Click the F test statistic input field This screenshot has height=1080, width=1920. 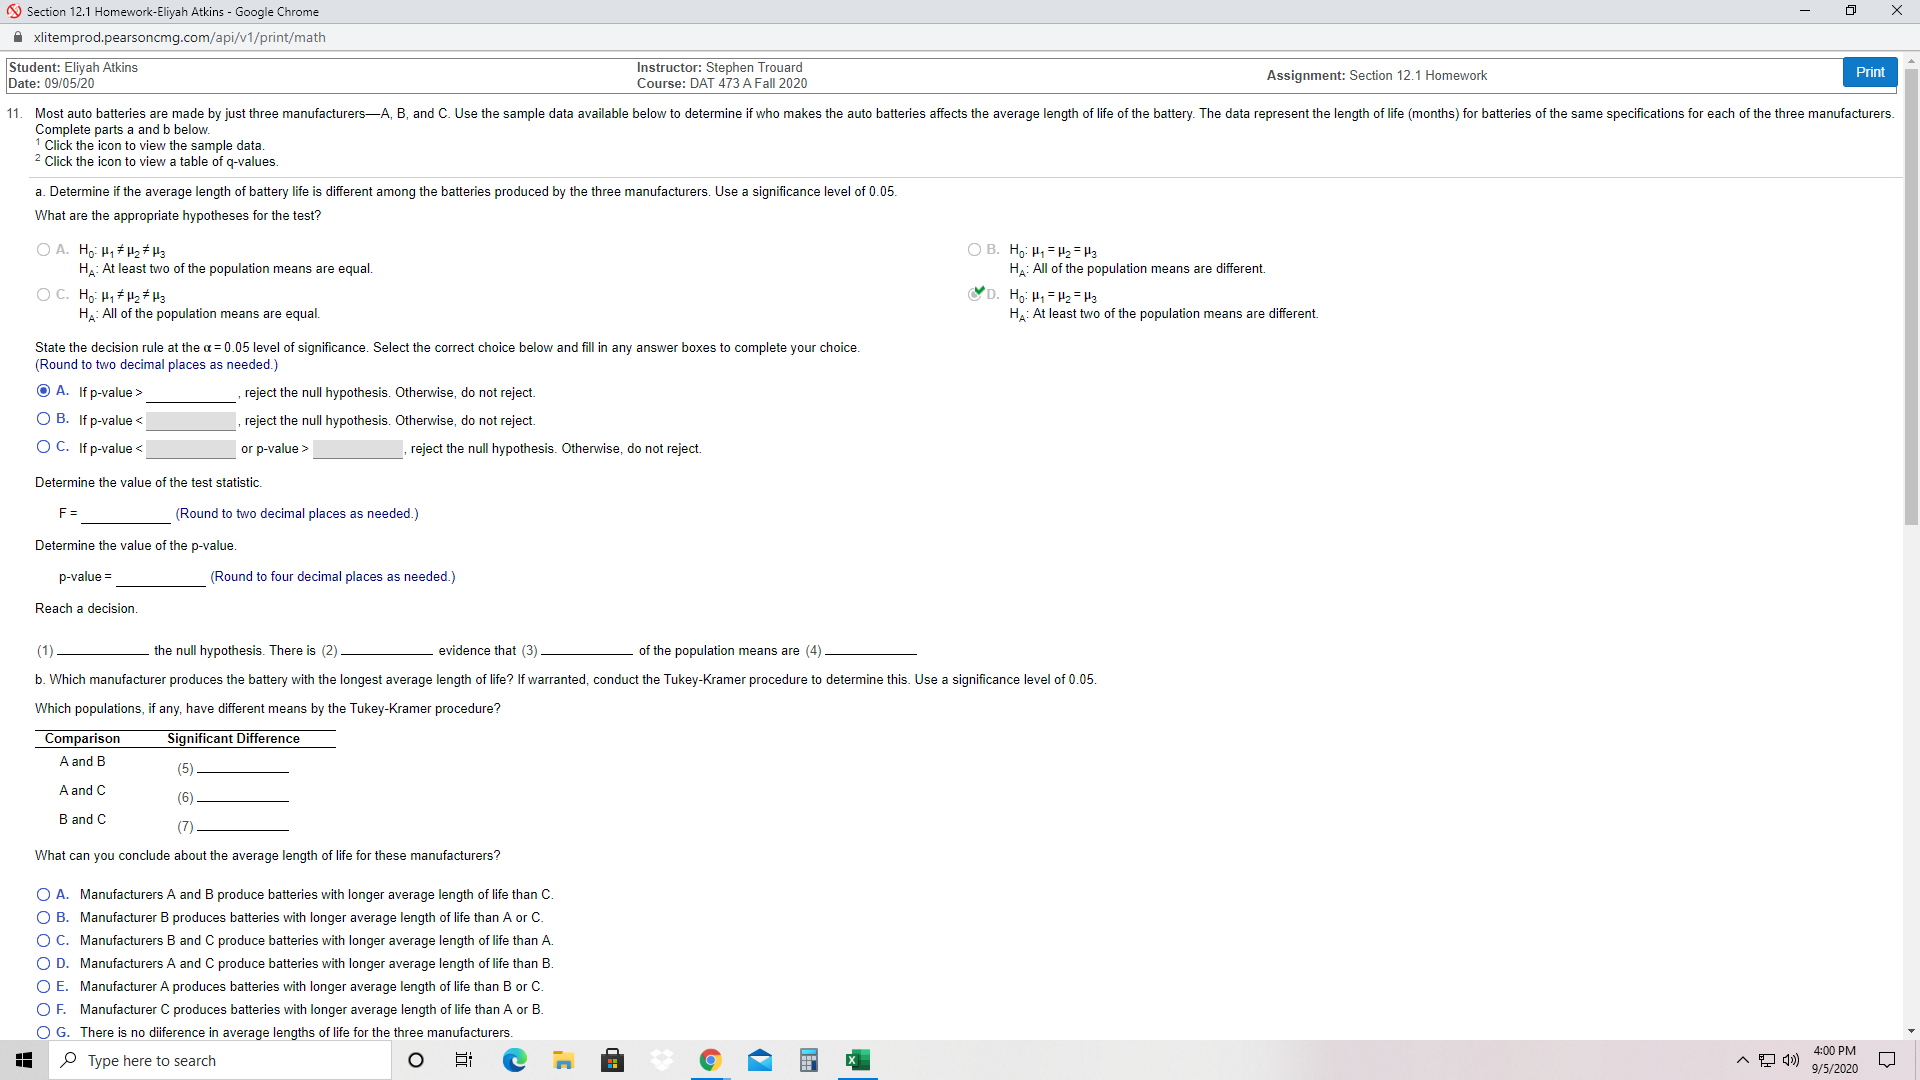point(126,514)
